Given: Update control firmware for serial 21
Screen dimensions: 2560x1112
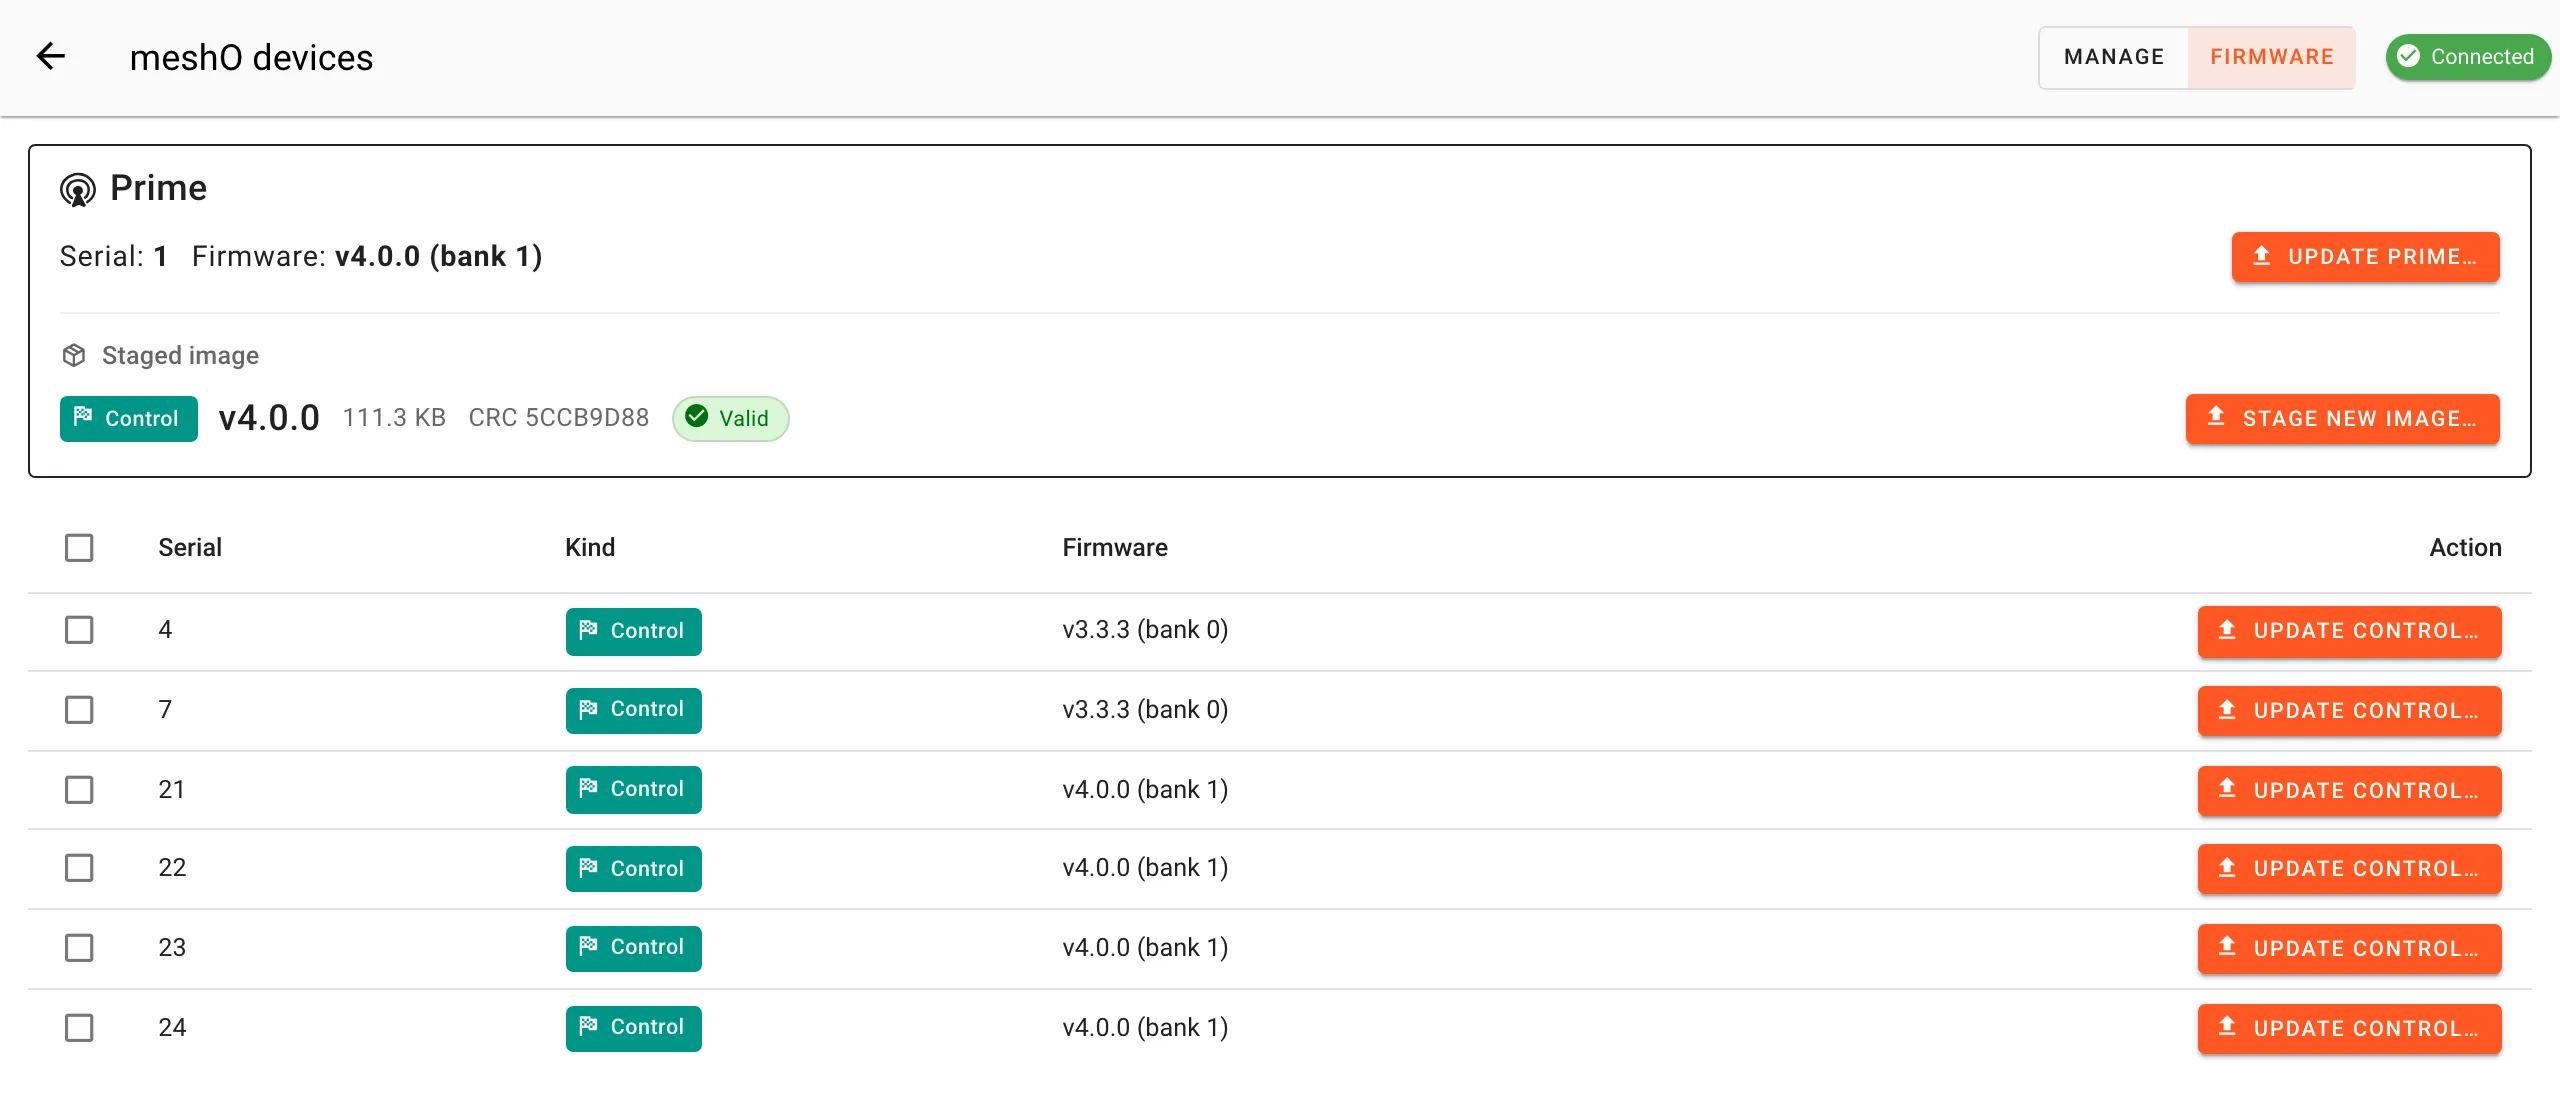Looking at the screenshot, I should point(2349,791).
